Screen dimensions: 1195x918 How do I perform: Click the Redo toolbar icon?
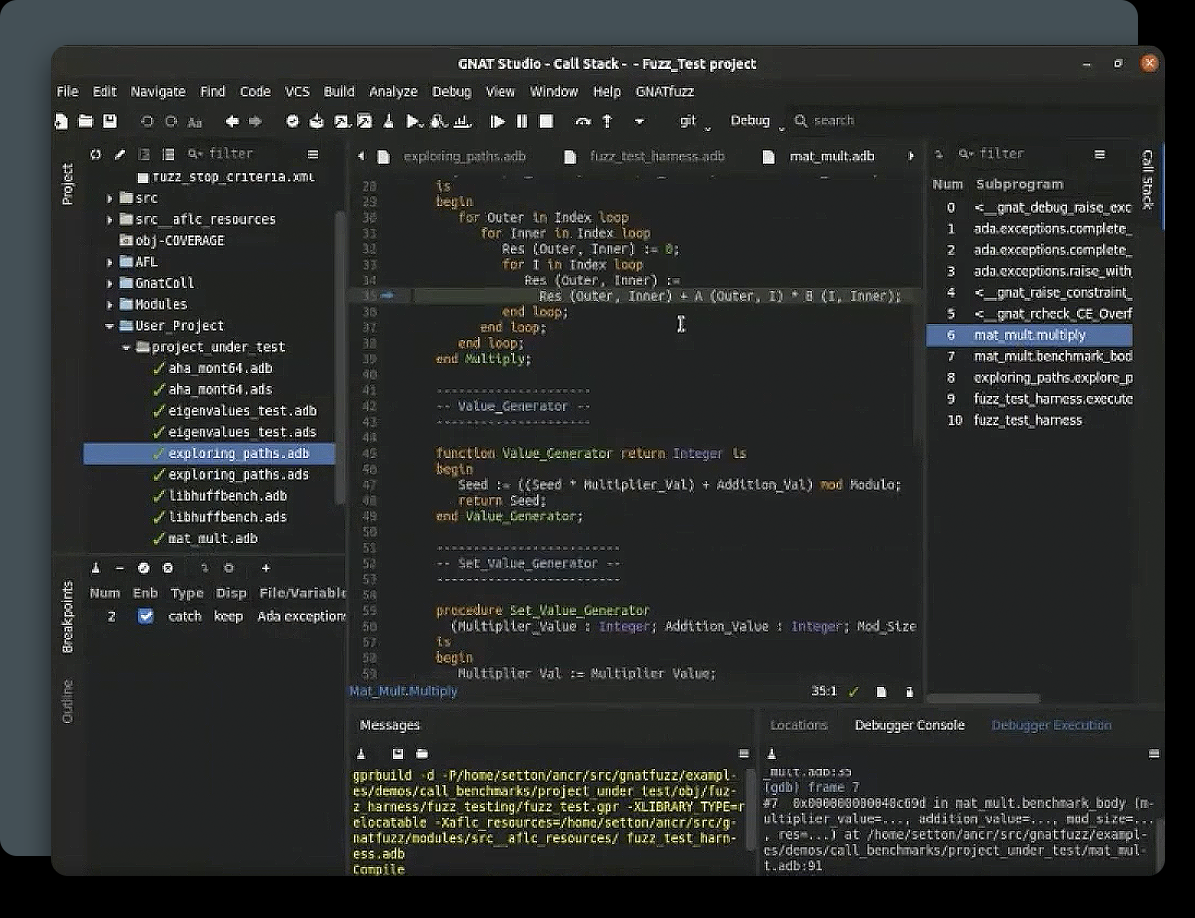pos(171,122)
